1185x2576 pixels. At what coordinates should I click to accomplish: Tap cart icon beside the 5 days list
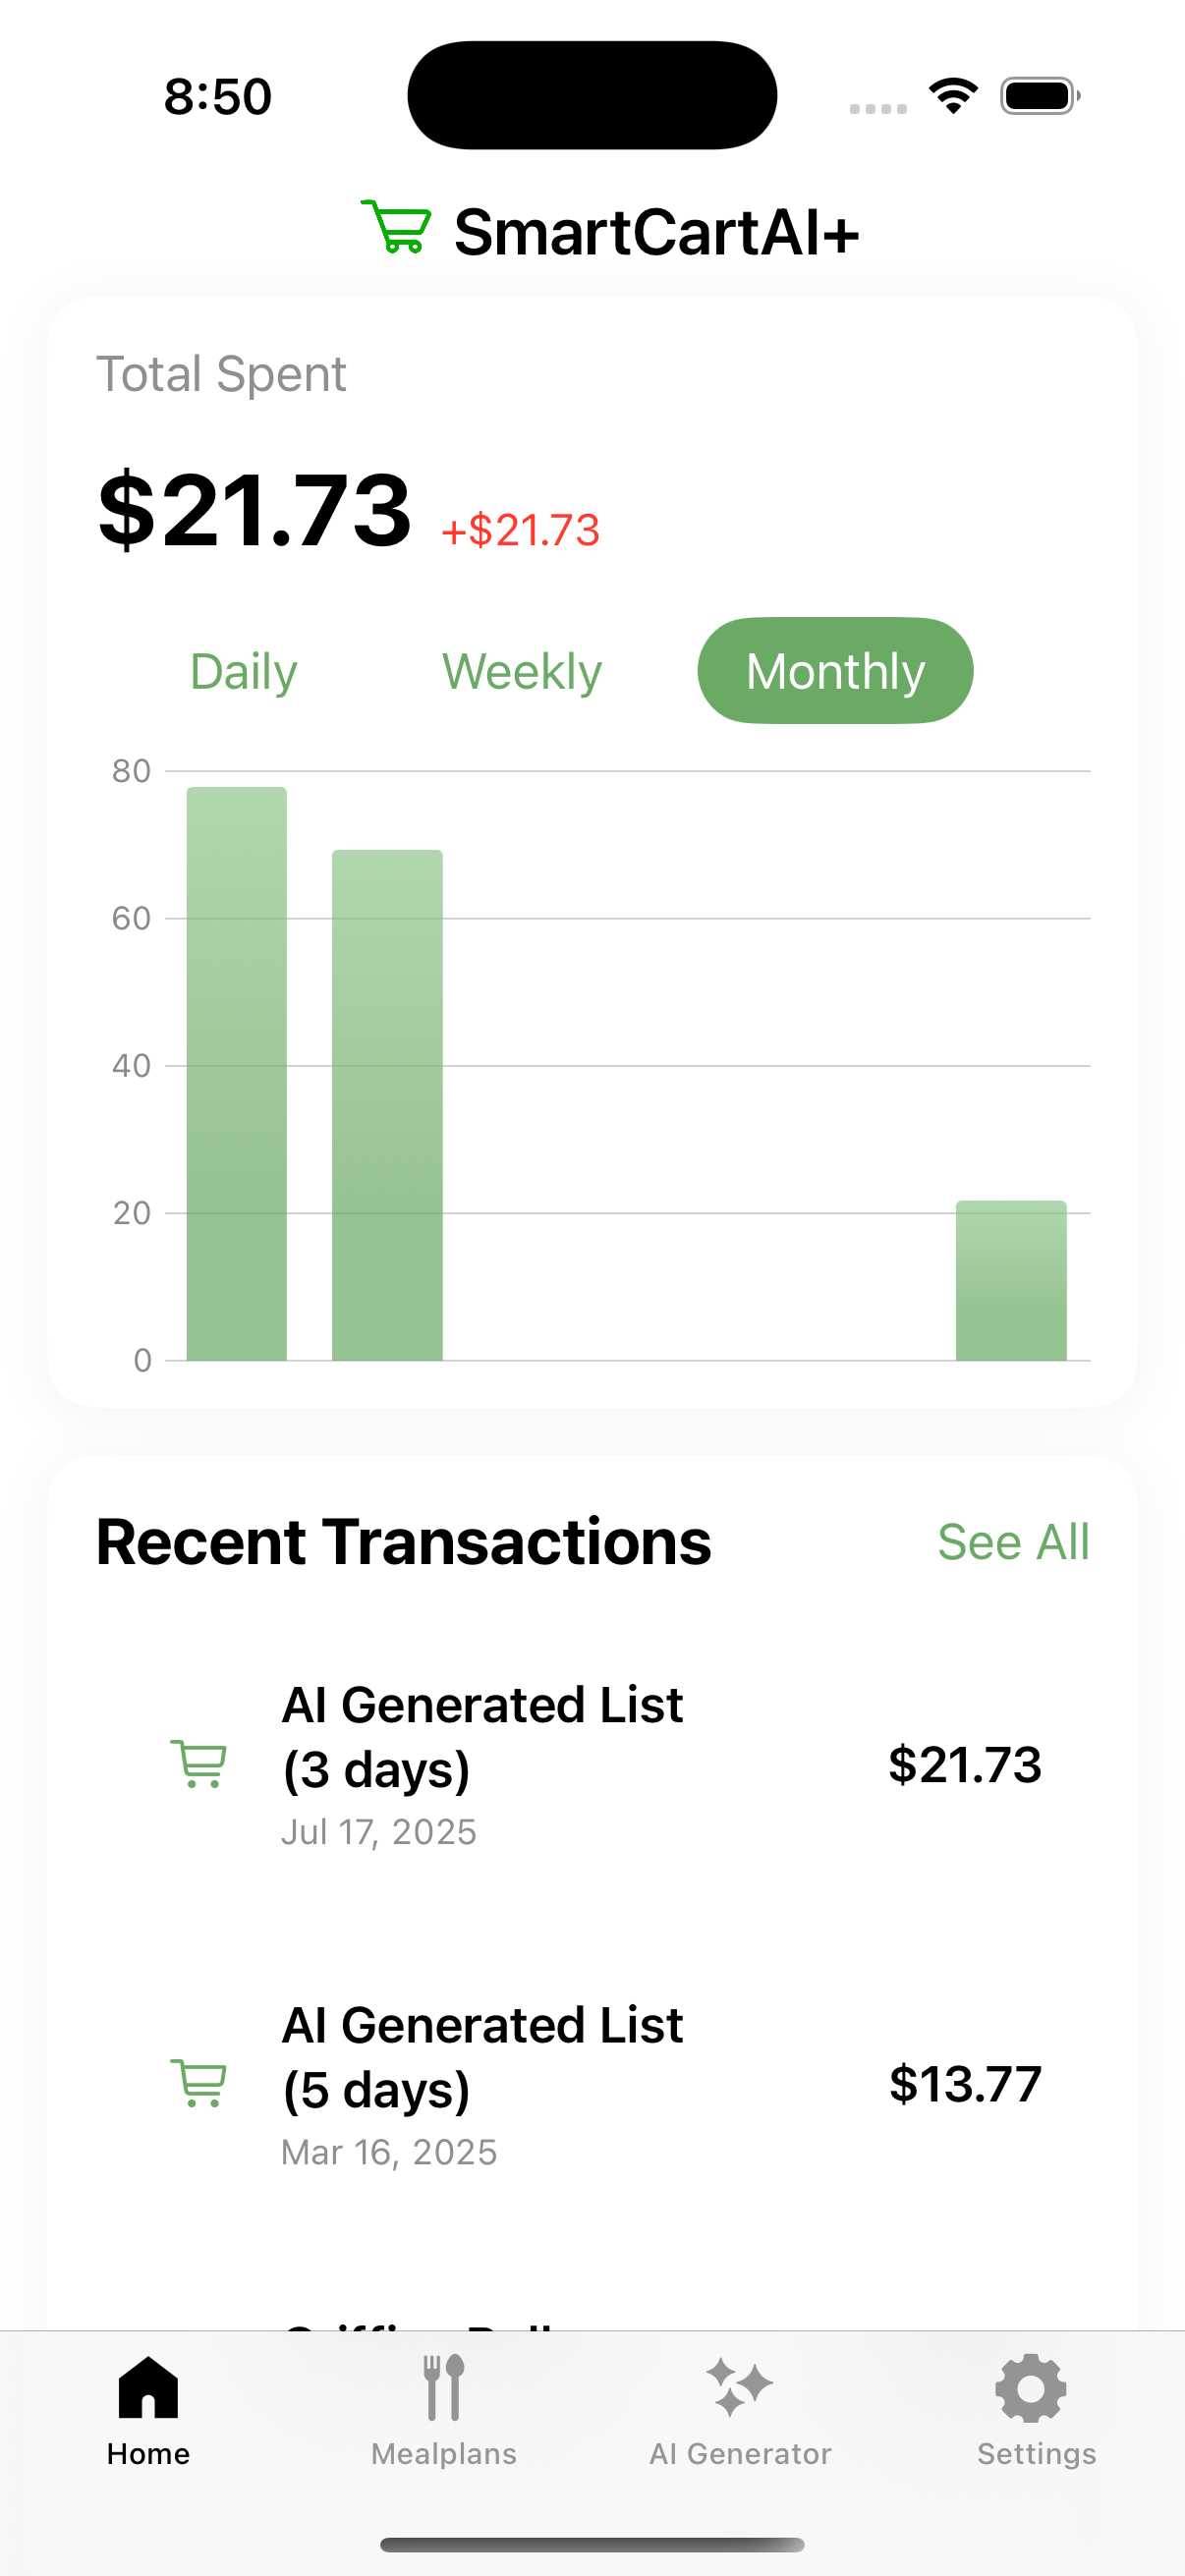pos(199,2084)
